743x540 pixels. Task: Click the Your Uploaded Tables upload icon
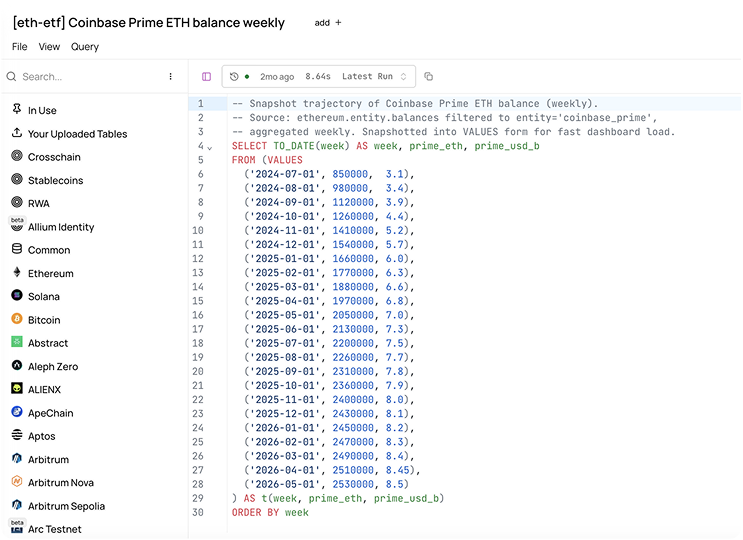17,133
